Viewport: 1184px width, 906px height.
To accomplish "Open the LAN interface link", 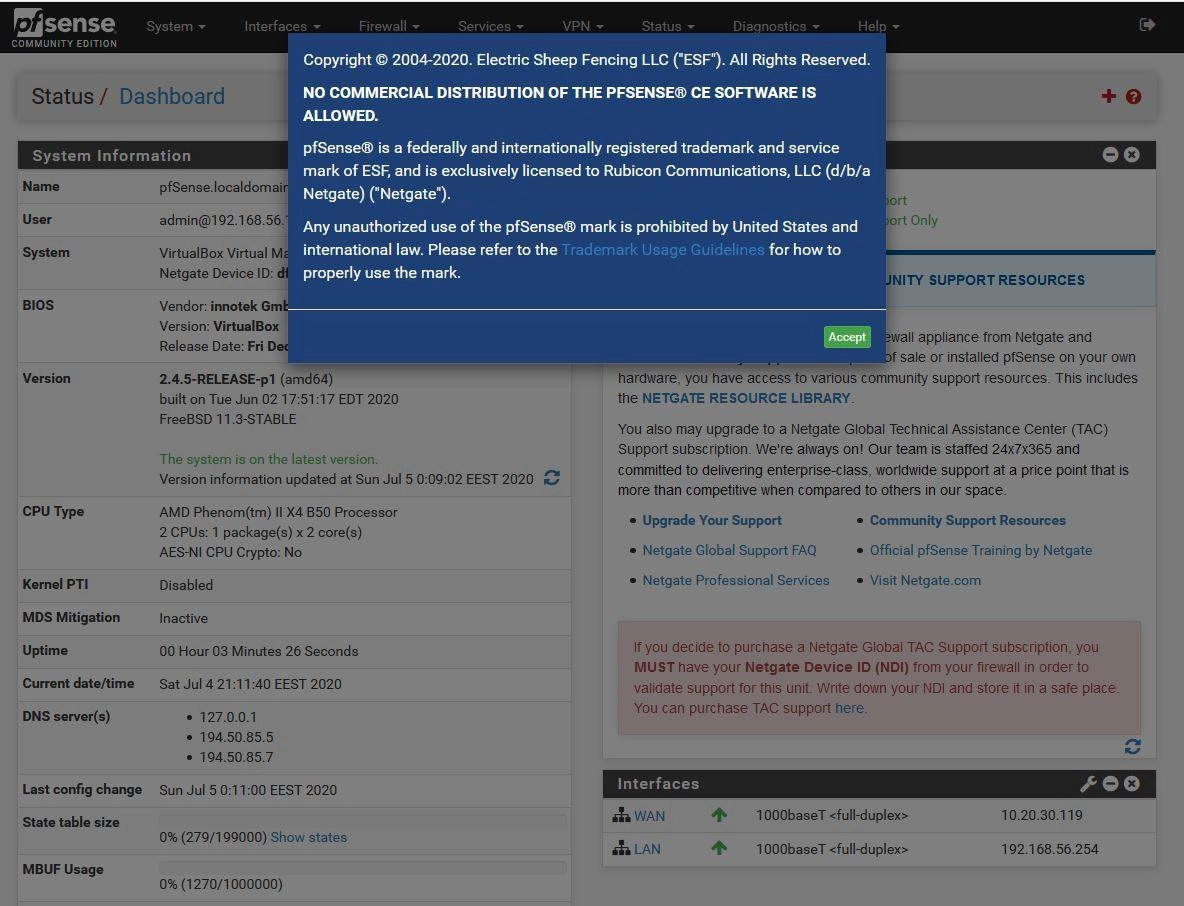I will pyautogui.click(x=647, y=849).
